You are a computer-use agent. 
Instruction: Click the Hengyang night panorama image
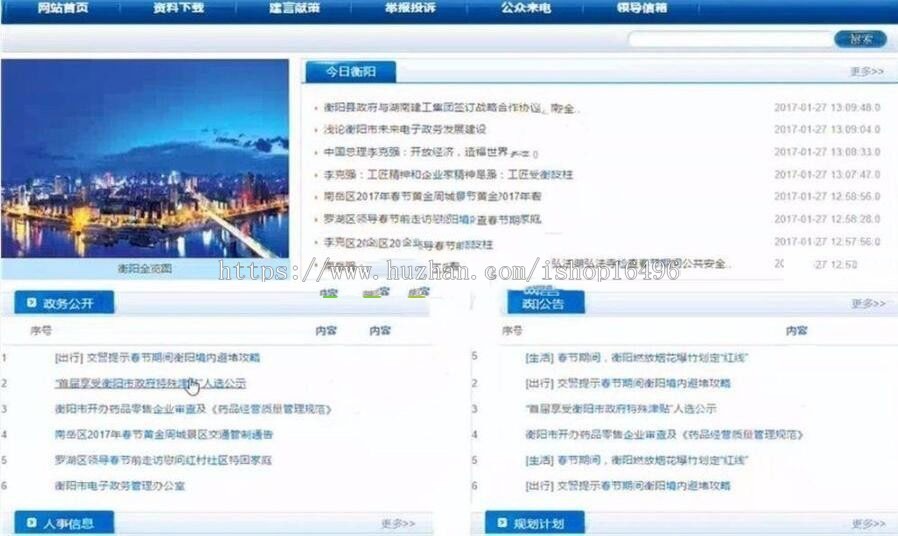pos(145,159)
